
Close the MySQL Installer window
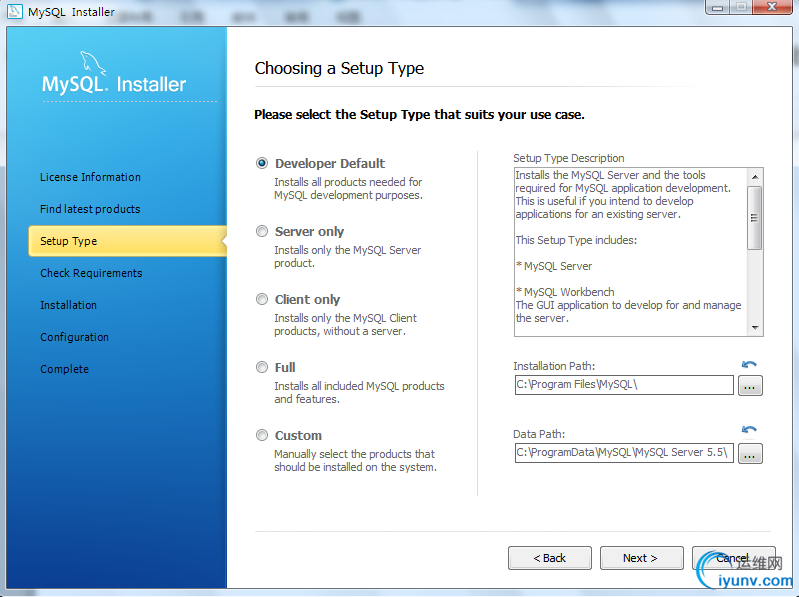pyautogui.click(x=772, y=7)
